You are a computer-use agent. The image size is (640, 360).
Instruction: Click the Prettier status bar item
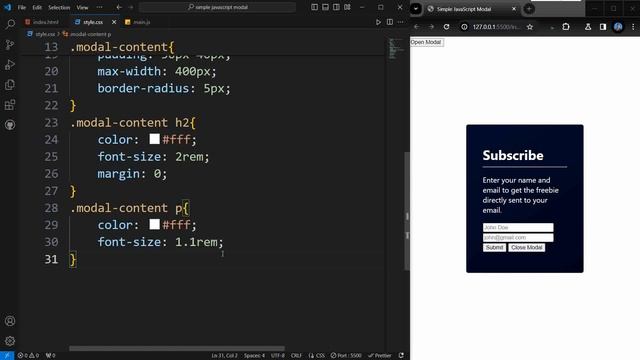pyautogui.click(x=380, y=356)
